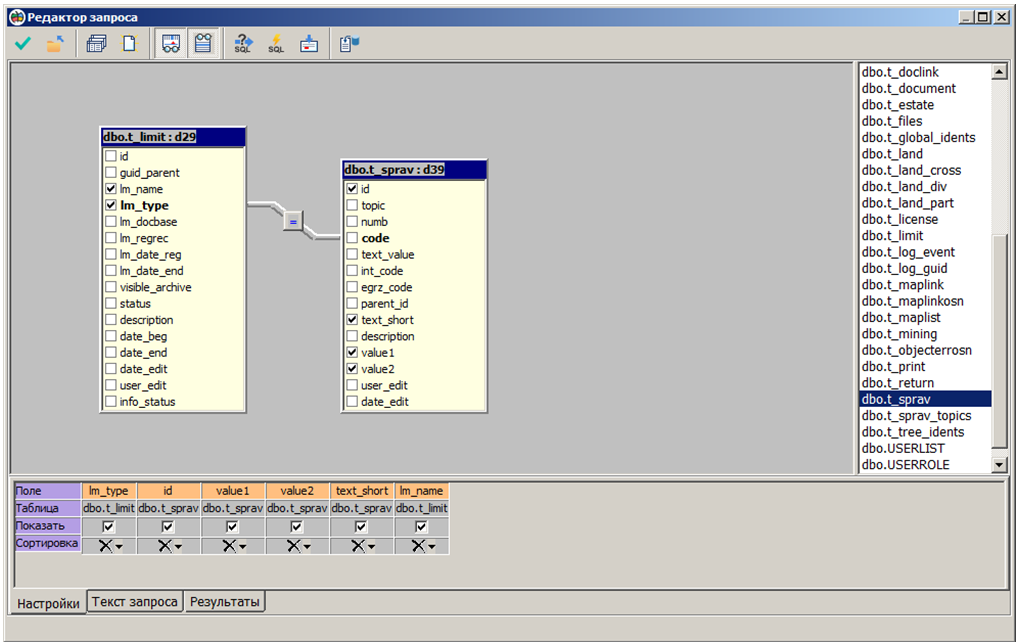1018x642 pixels.
Task: Click the stacked tables toolbar icon
Action: click(97, 44)
